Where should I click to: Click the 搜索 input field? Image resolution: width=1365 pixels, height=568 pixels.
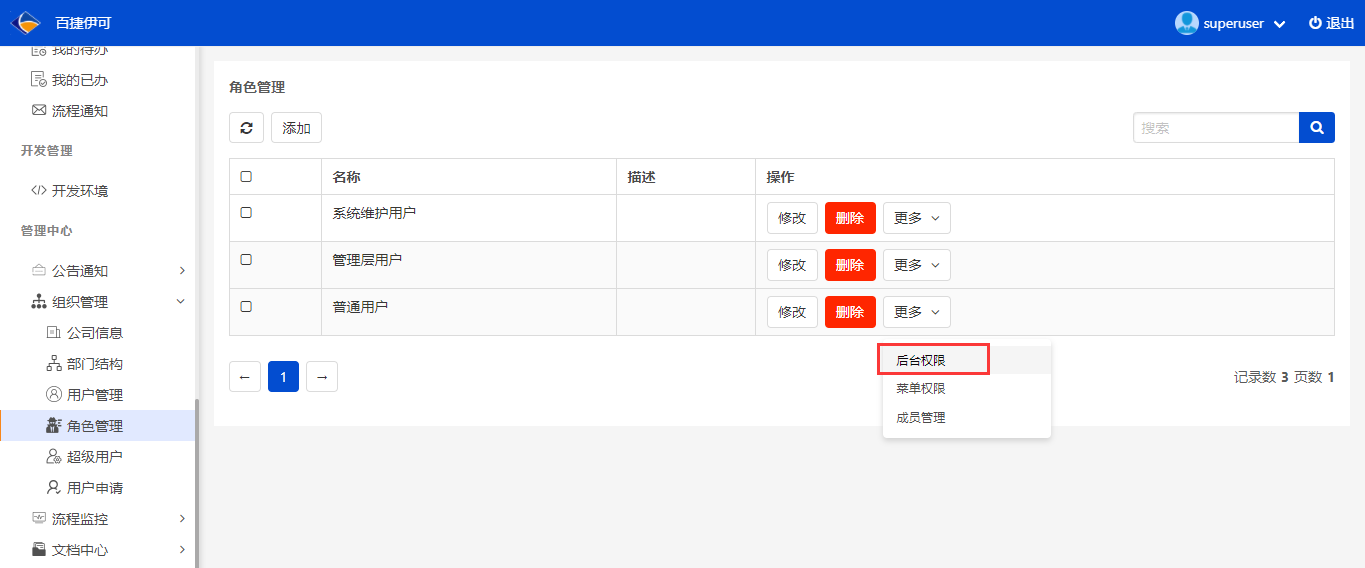pyautogui.click(x=1216, y=128)
